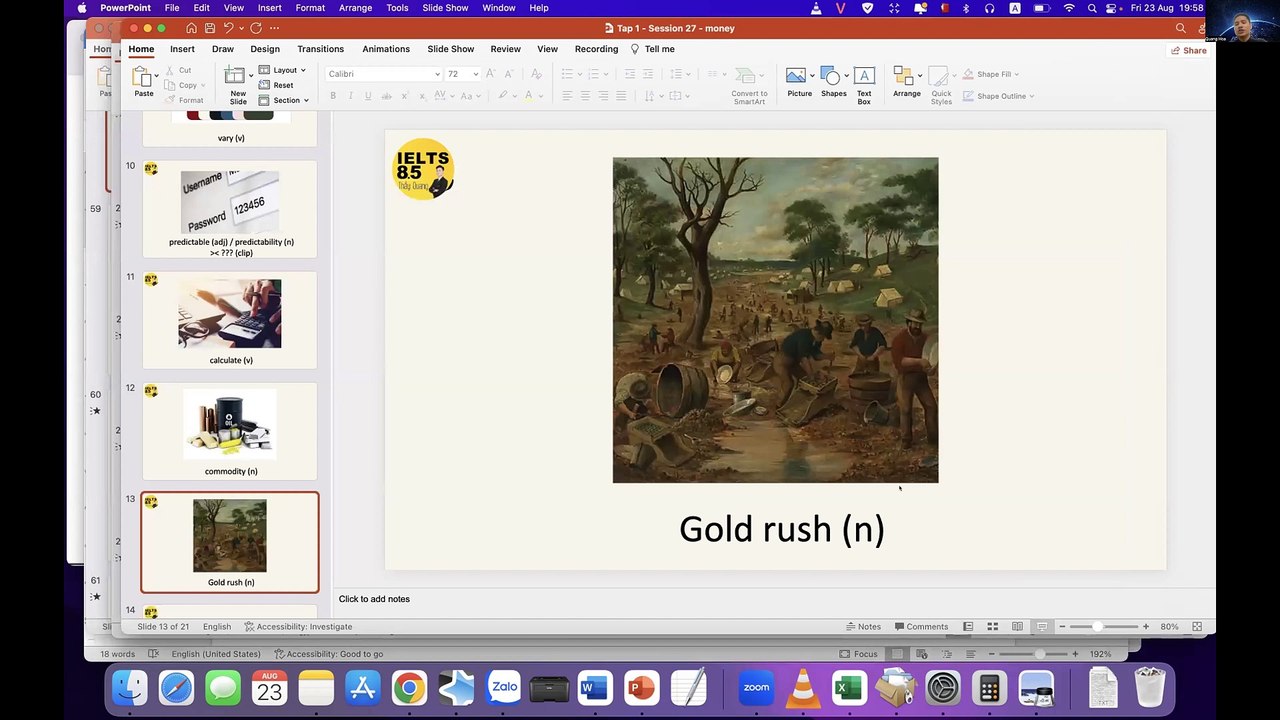1280x720 pixels.
Task: Select slide 11 'calculate (v)' thumbnail
Action: pos(230,320)
